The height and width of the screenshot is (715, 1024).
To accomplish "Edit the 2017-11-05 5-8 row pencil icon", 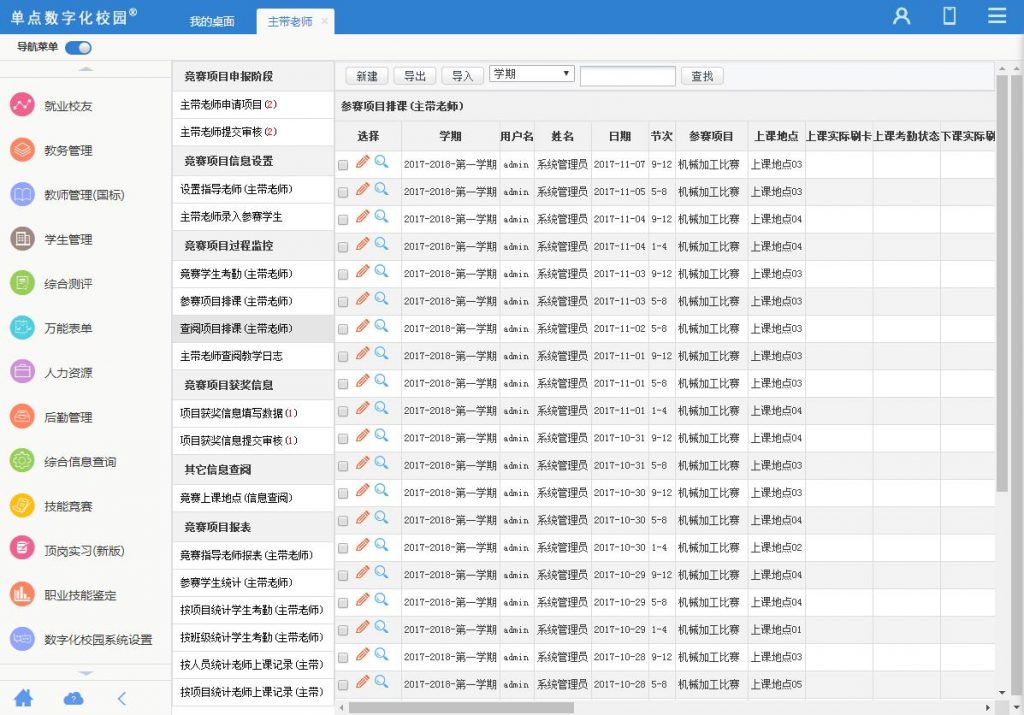I will (x=362, y=189).
